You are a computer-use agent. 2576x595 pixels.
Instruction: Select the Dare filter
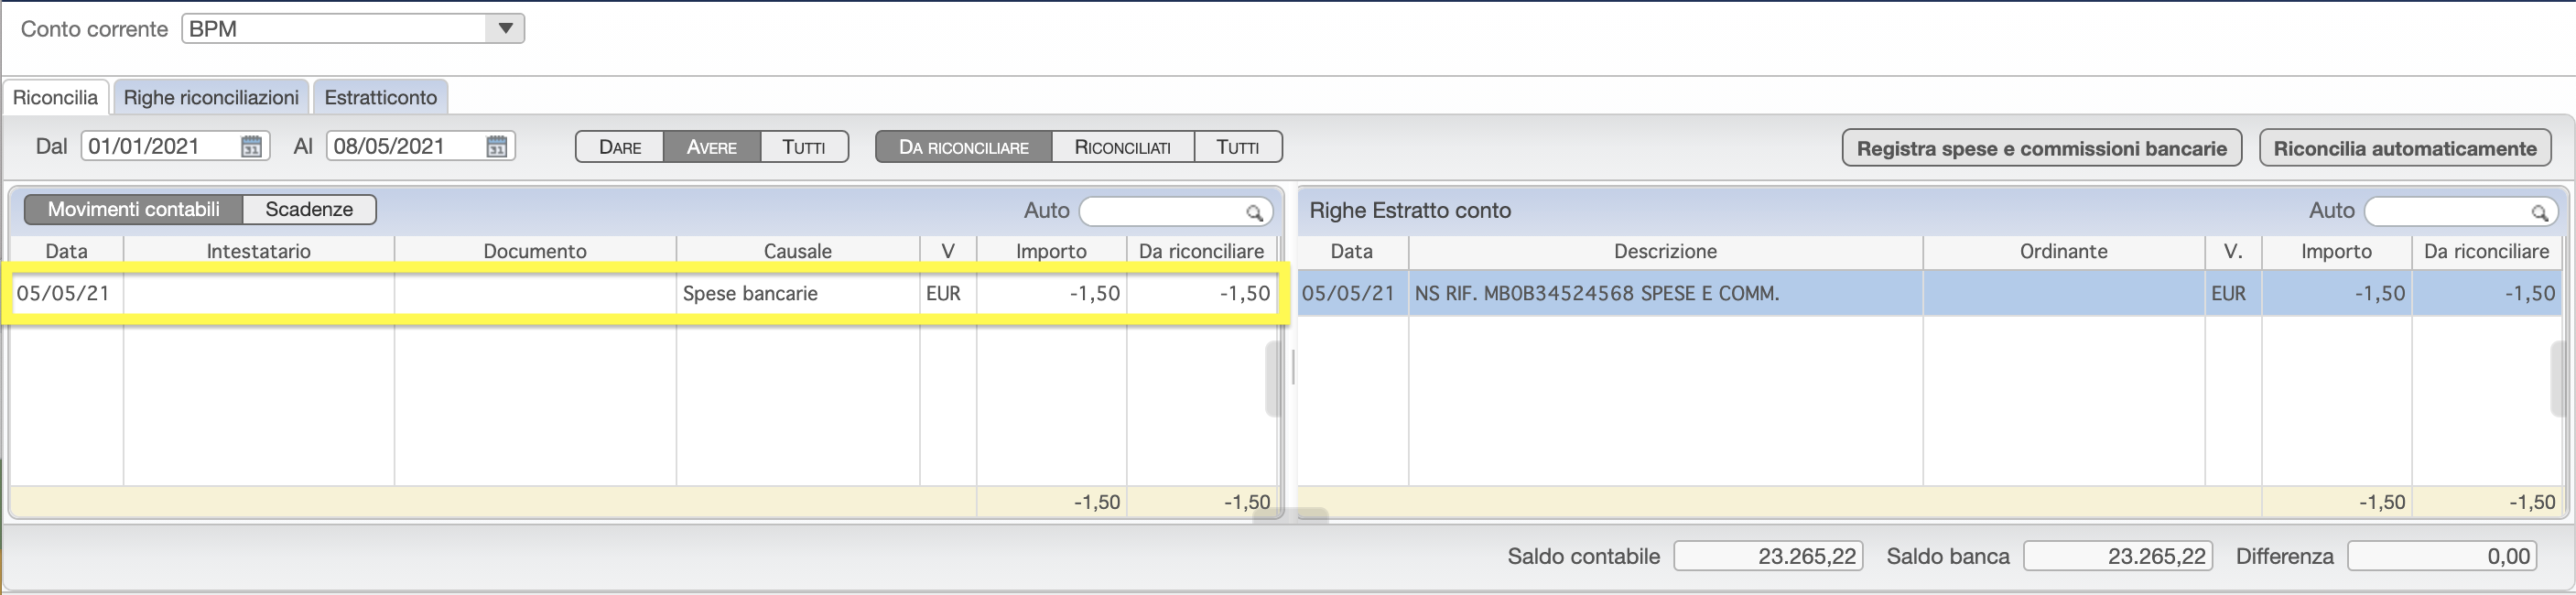click(x=620, y=147)
